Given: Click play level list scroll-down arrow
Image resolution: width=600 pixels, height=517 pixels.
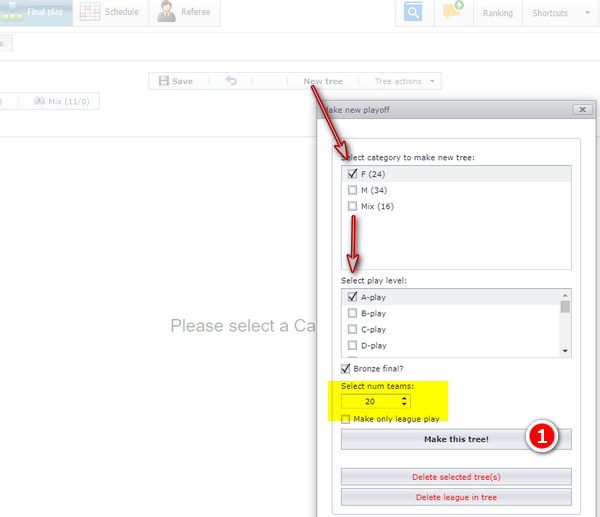Looking at the screenshot, I should pos(565,351).
